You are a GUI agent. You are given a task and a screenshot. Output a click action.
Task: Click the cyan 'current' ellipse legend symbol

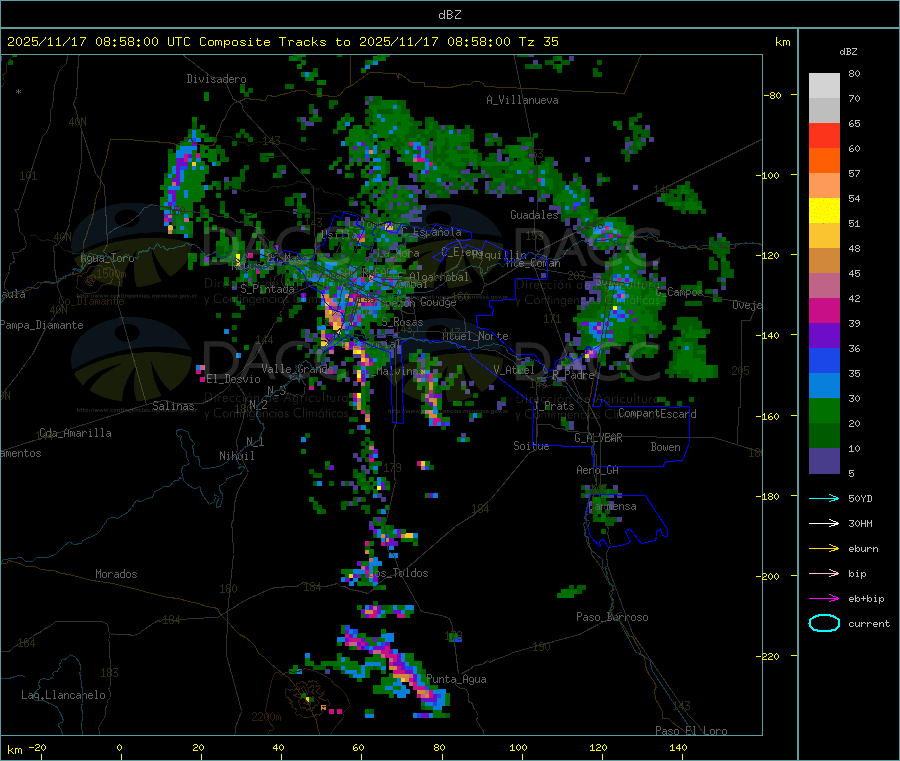(824, 623)
